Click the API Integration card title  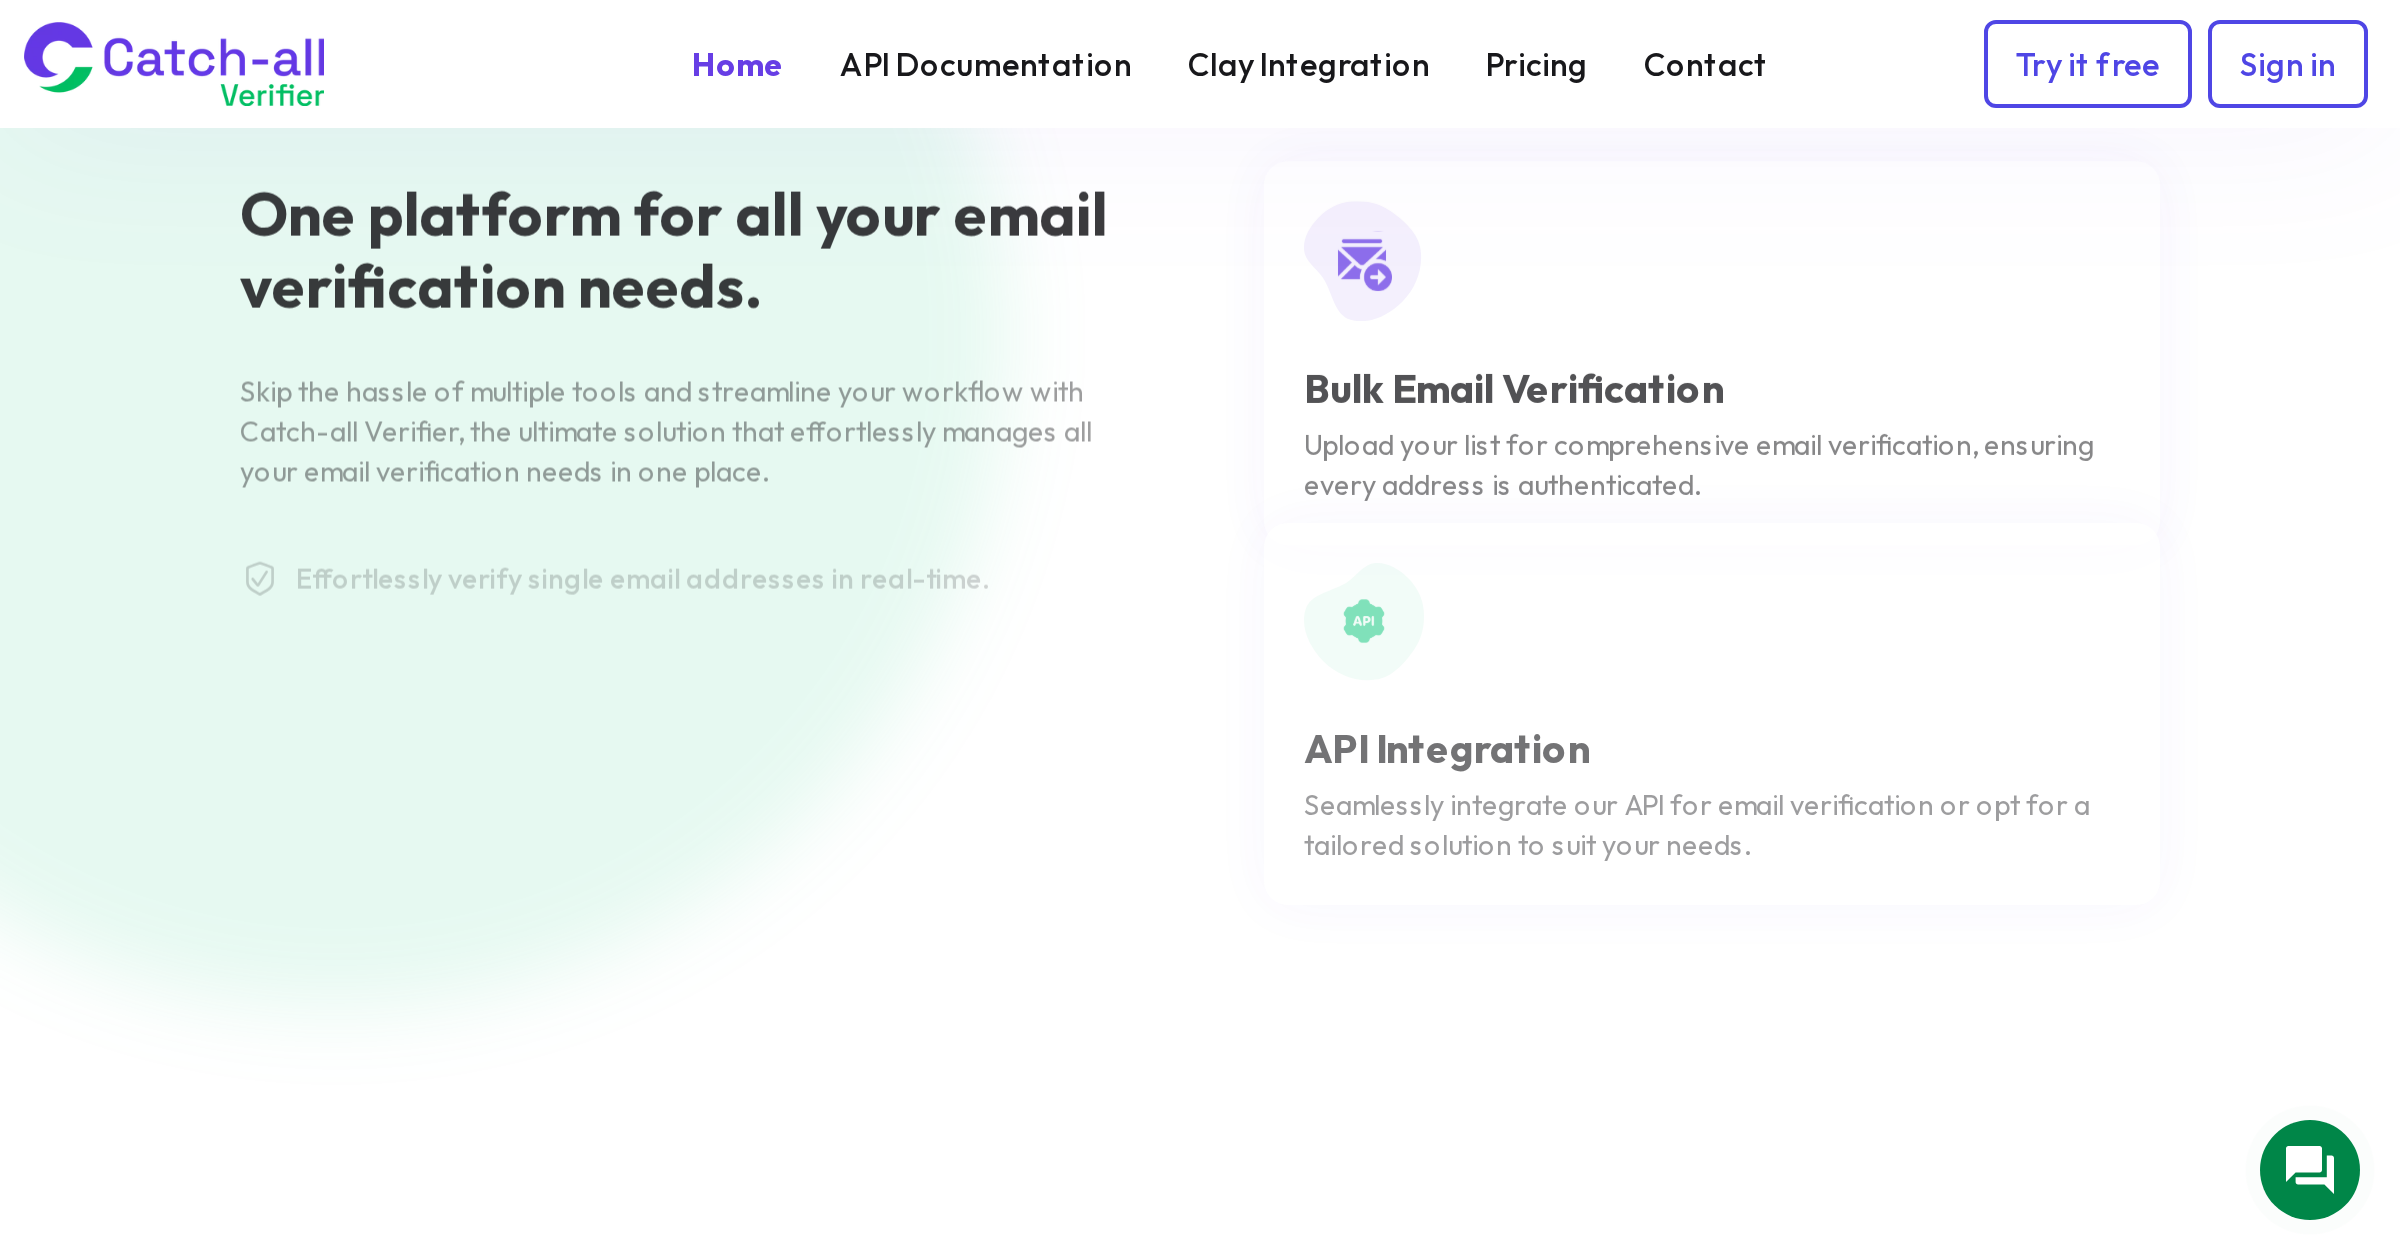point(1447,750)
